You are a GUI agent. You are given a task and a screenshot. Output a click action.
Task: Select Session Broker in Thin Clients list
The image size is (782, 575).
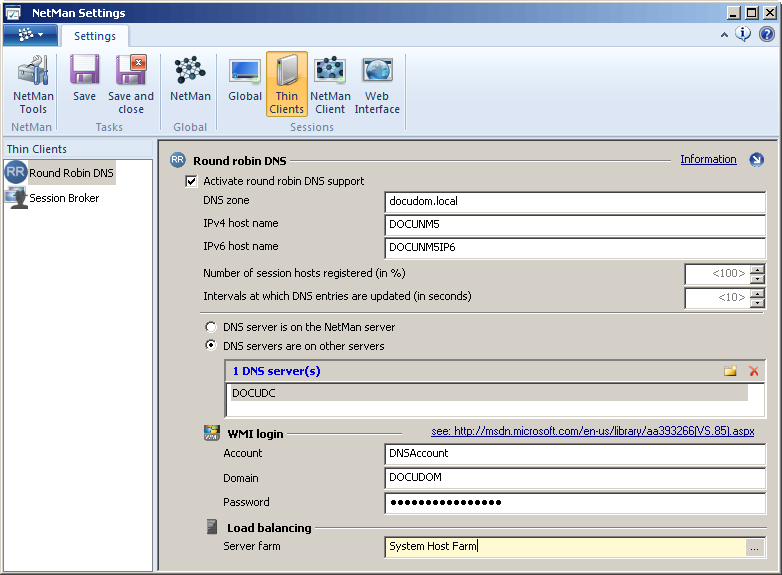63,198
